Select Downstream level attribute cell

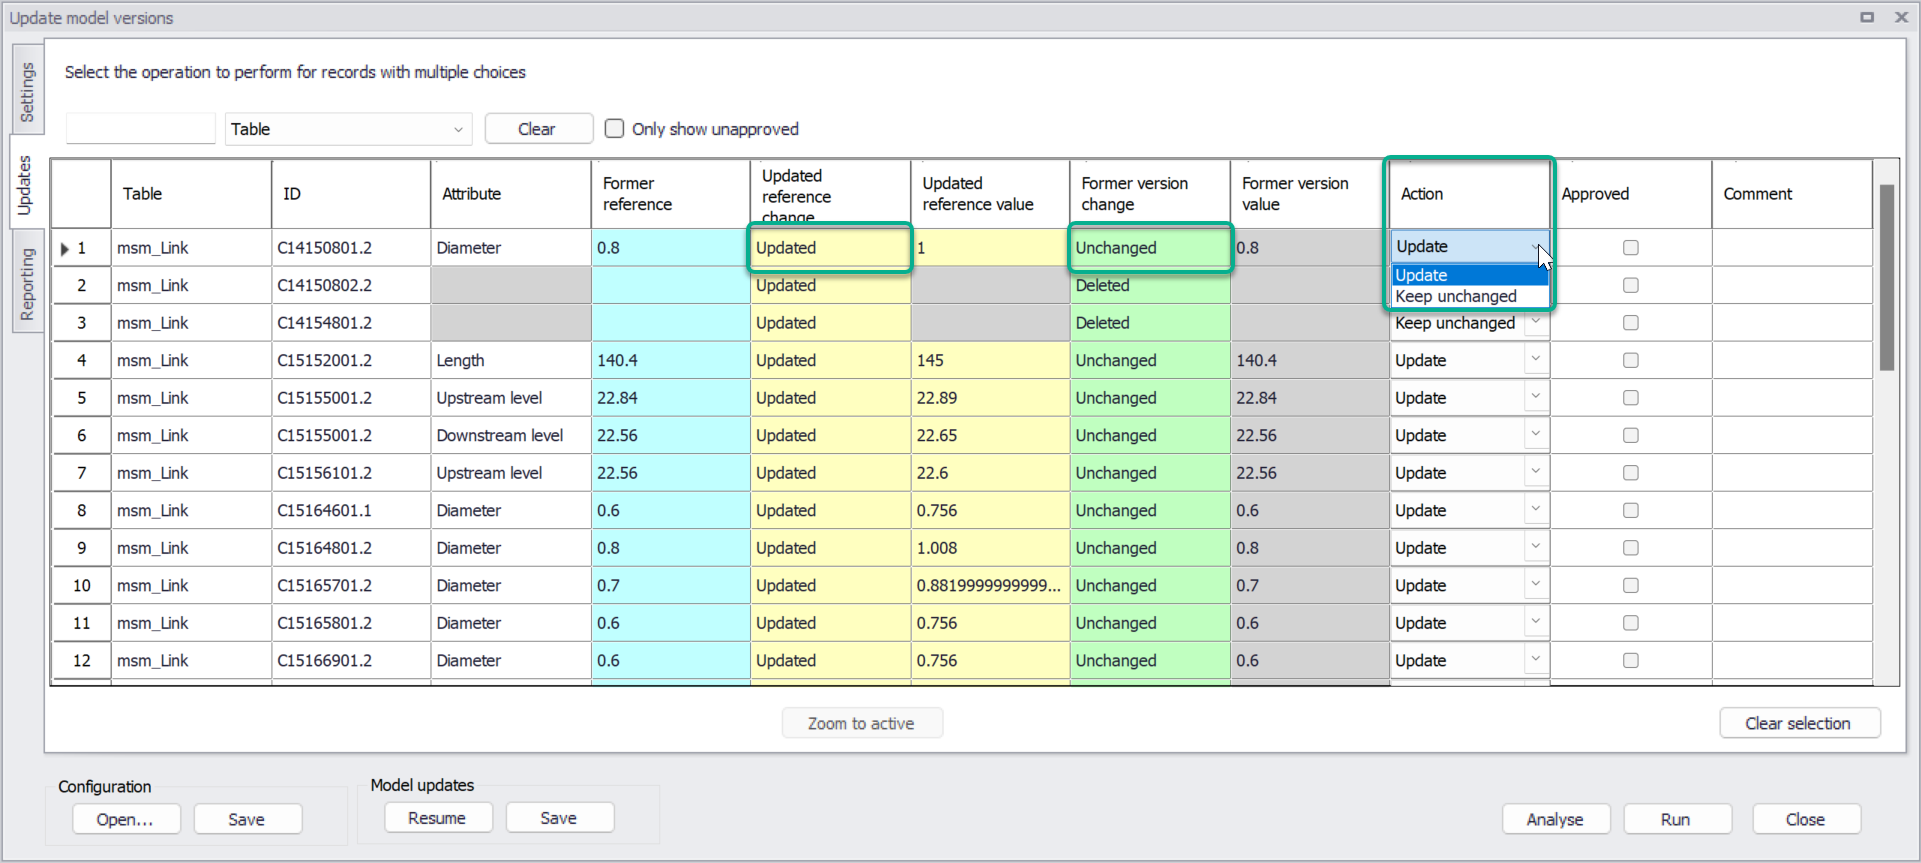[511, 435]
